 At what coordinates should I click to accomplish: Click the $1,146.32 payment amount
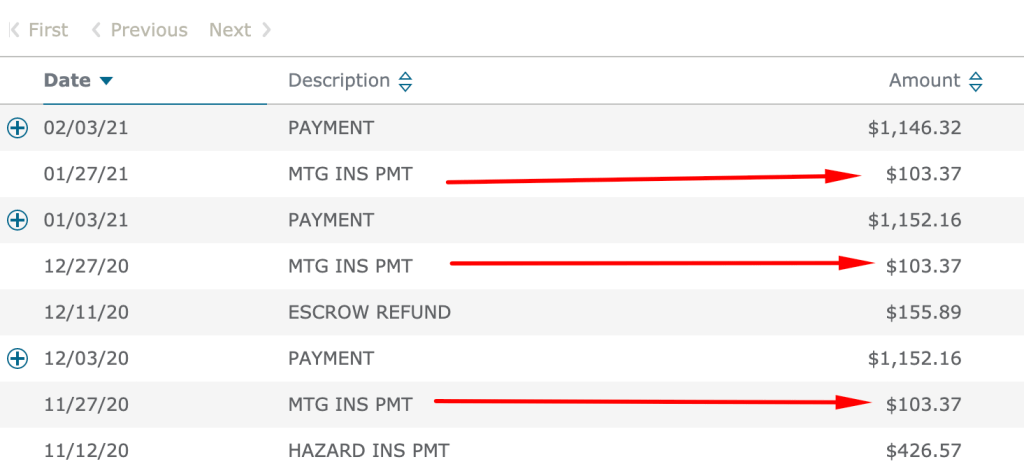914,128
